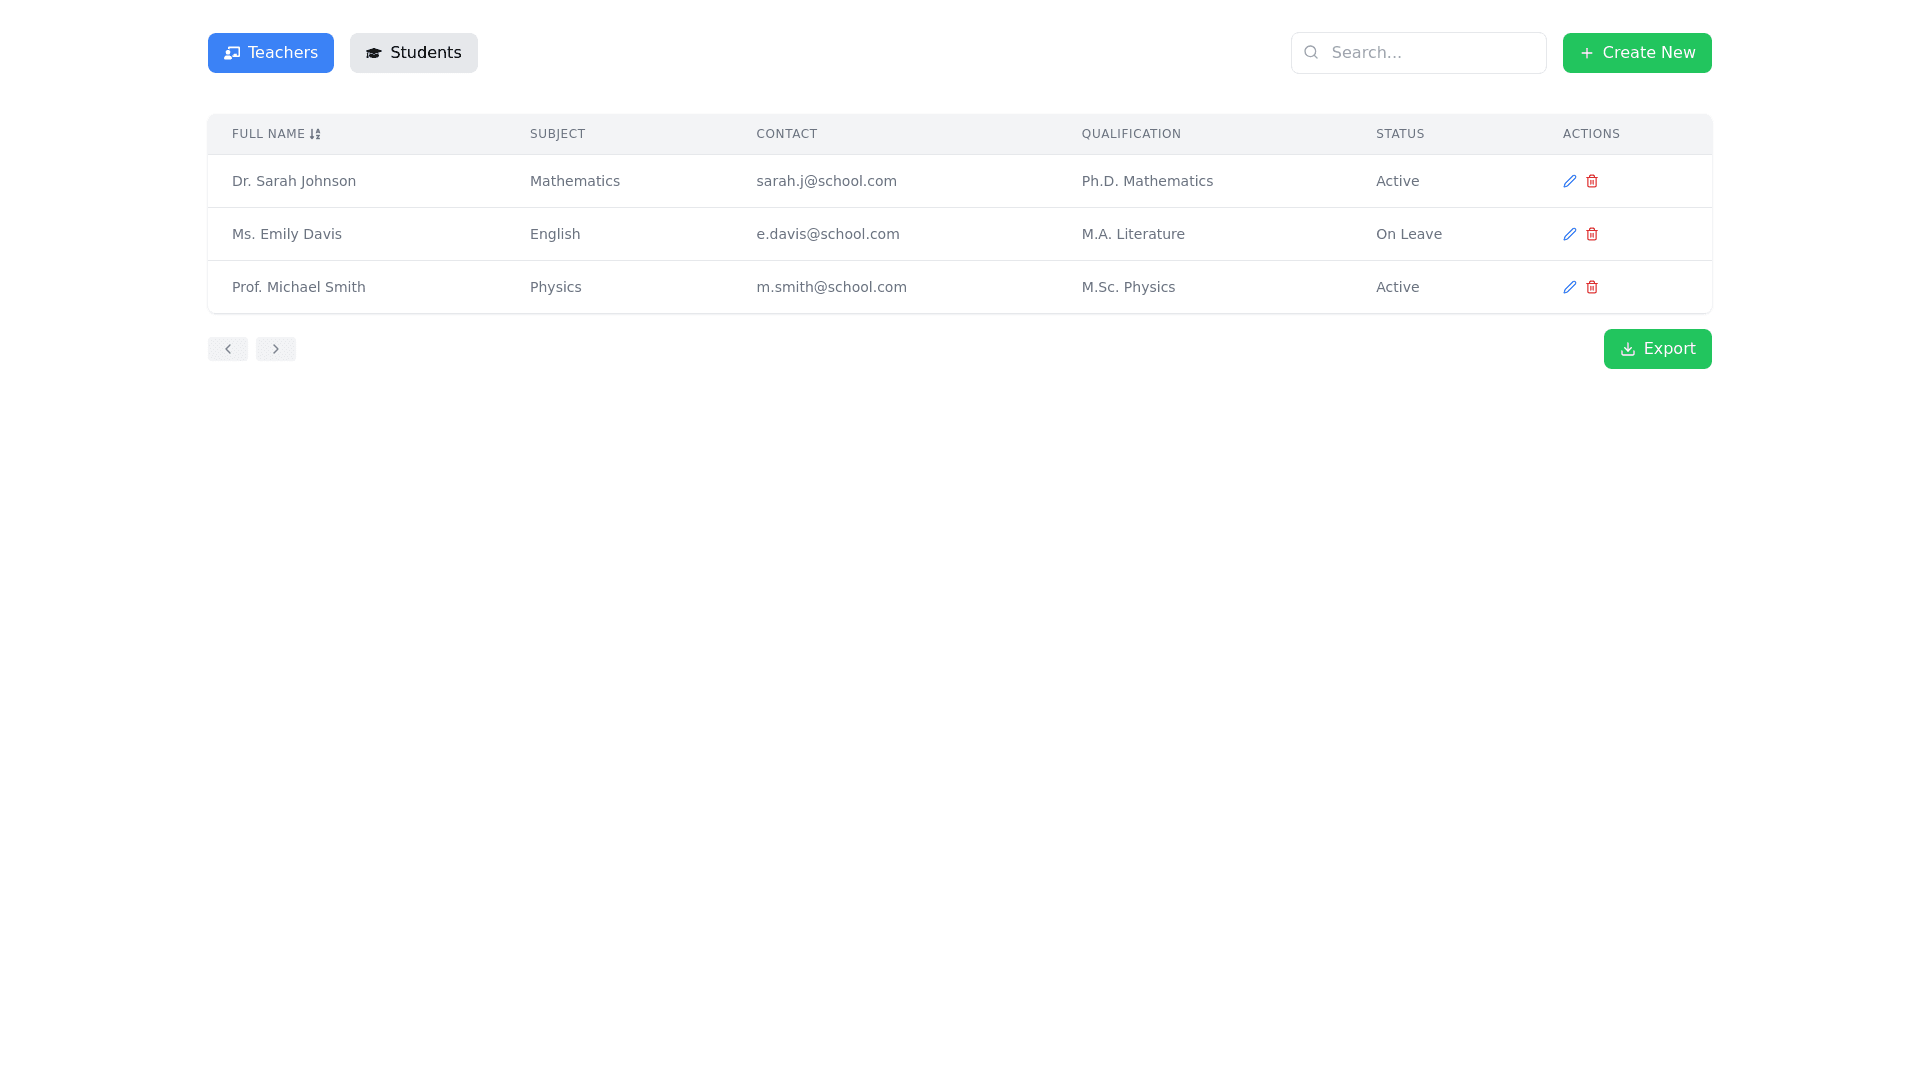Viewport: 1920px width, 1080px height.
Task: Click the On Leave status cell
Action: [1408, 234]
